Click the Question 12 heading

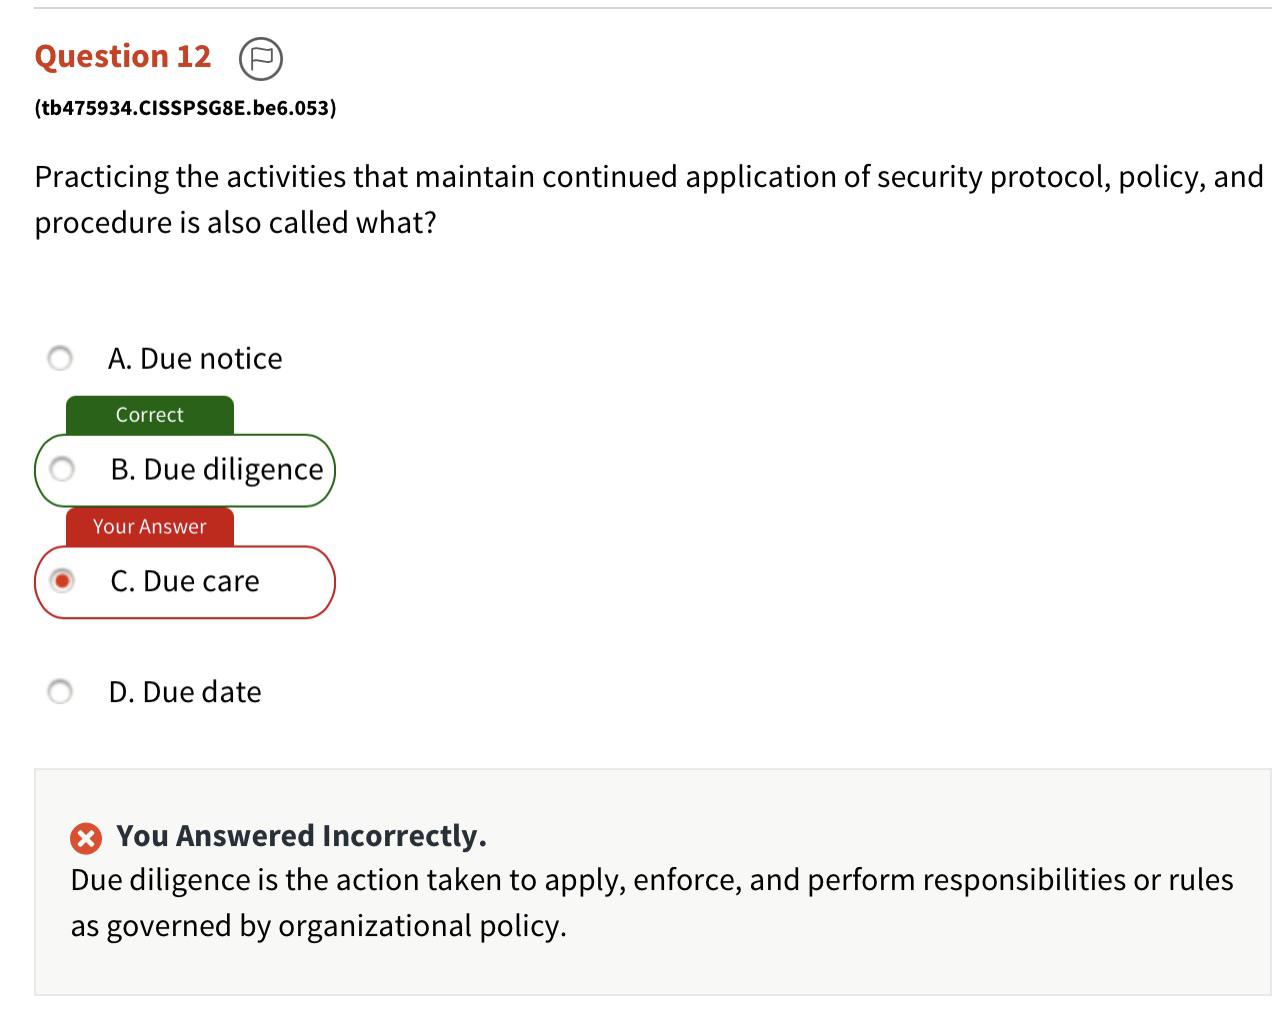(x=122, y=56)
